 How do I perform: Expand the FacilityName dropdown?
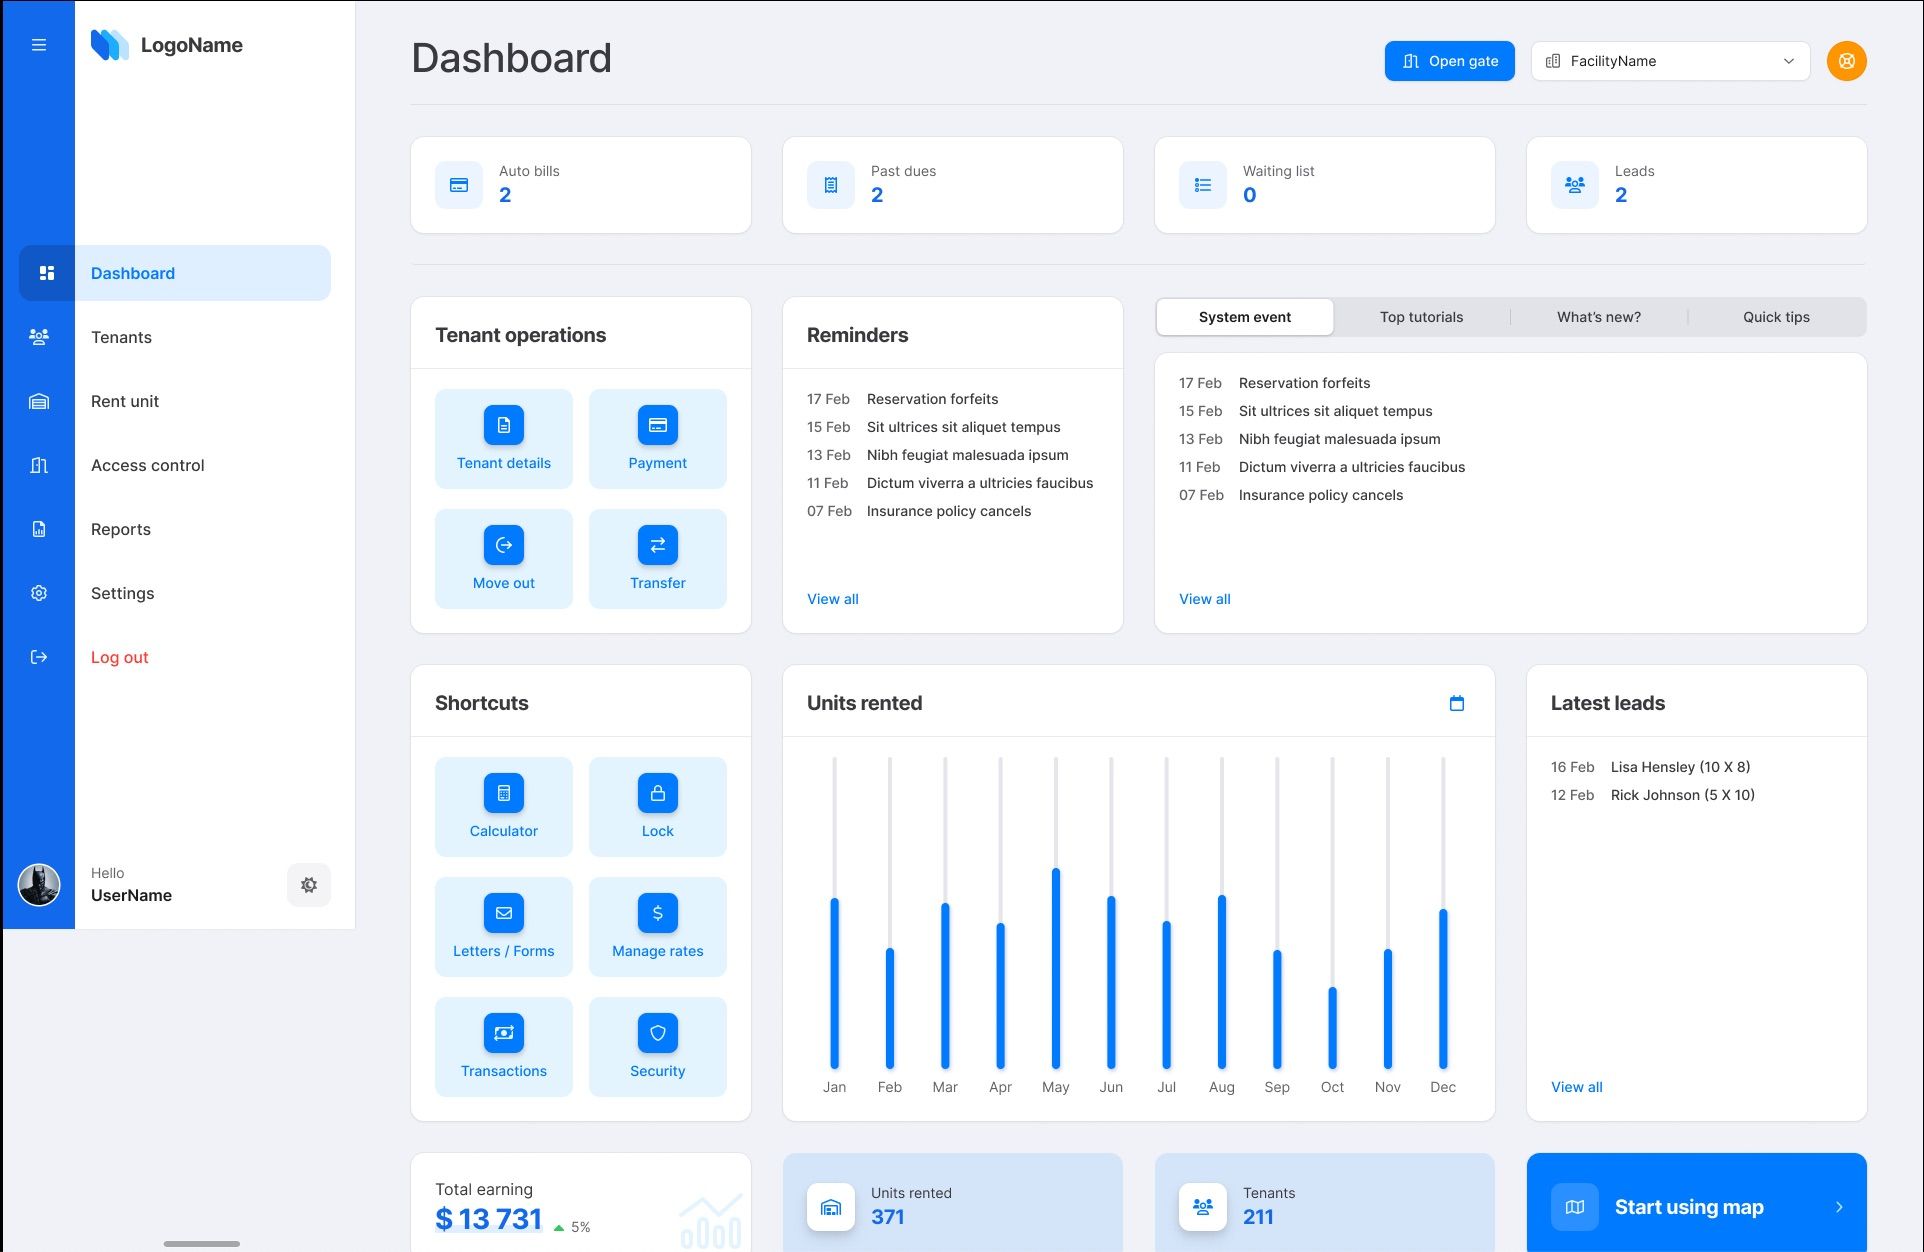click(x=1788, y=61)
